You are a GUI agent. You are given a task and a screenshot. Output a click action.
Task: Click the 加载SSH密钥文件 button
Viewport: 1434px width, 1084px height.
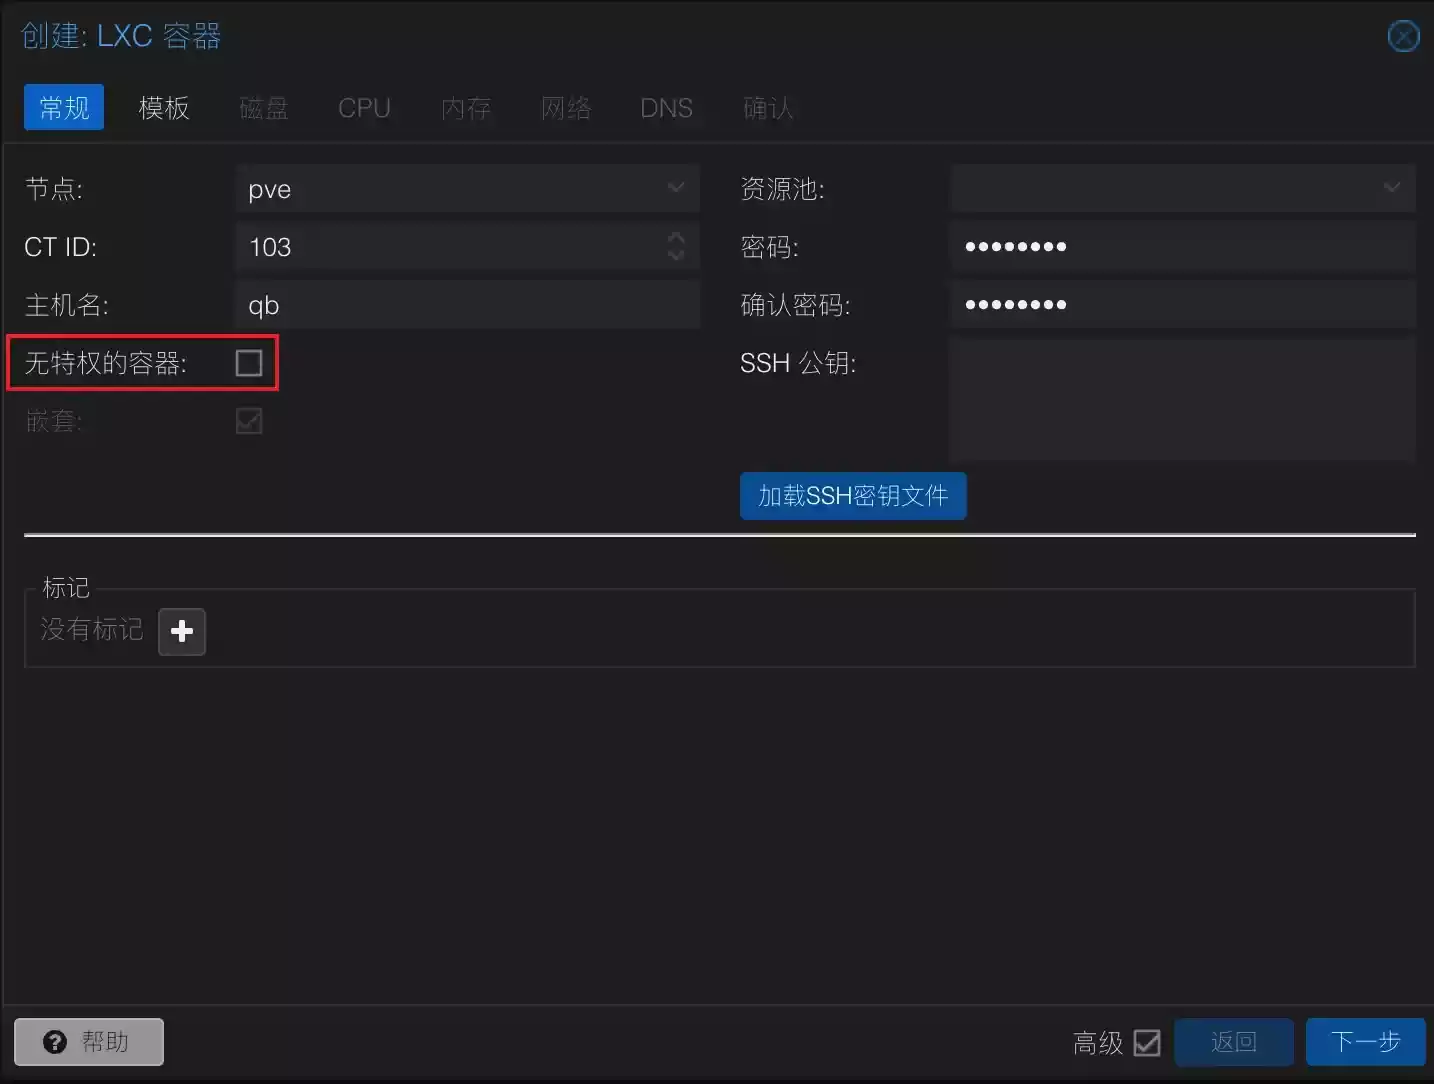[852, 496]
